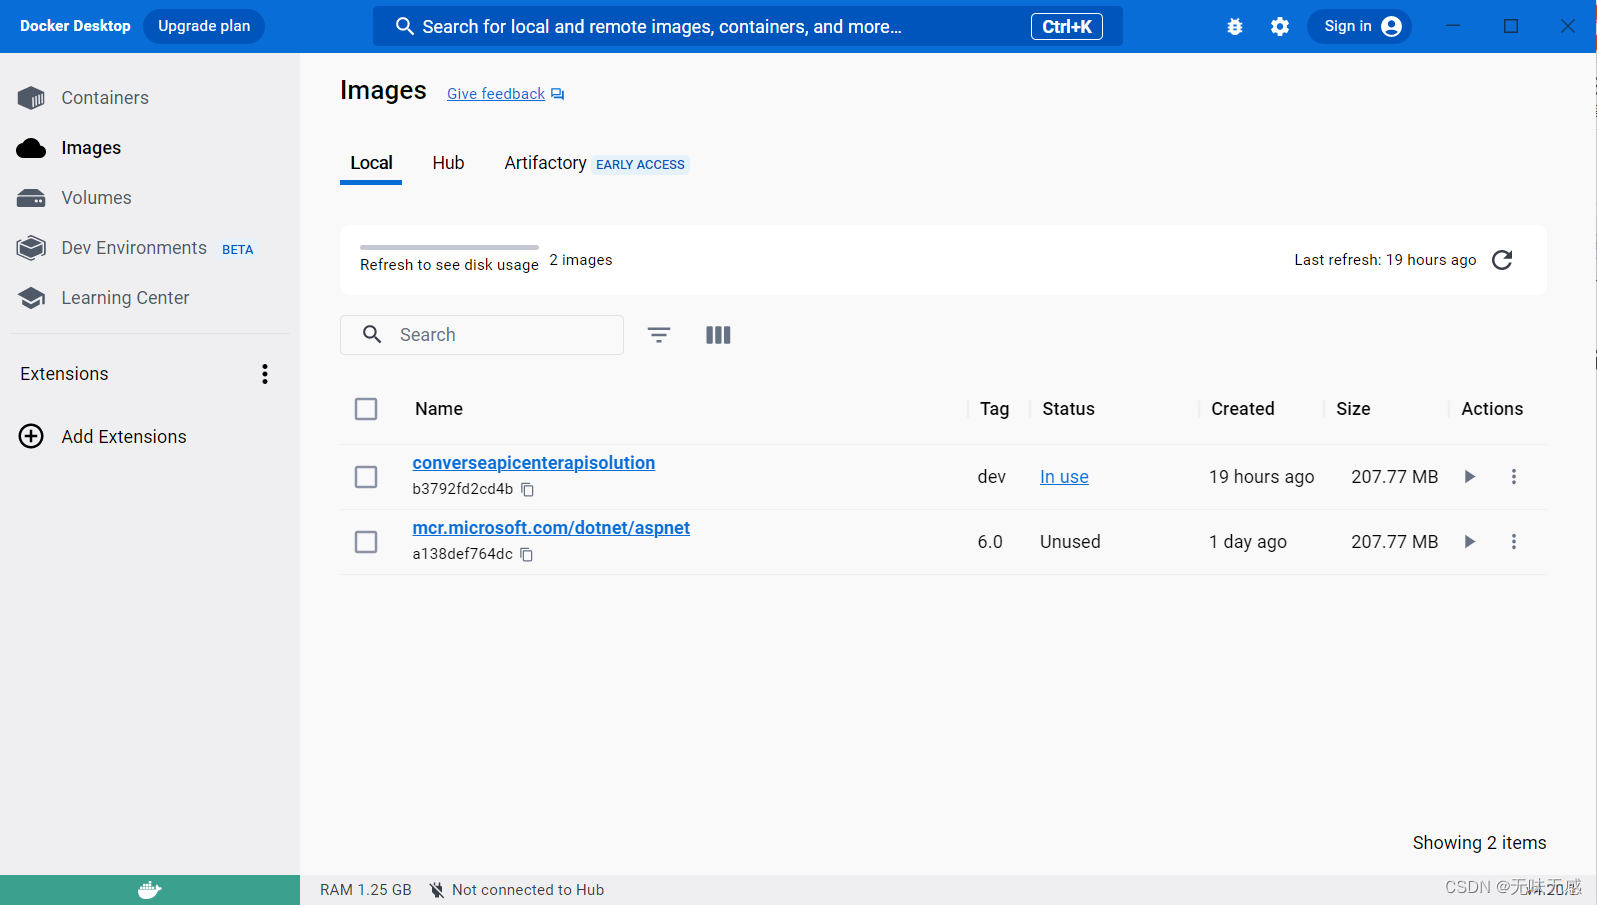Open the troubleshoot bug icon

coord(1235,27)
